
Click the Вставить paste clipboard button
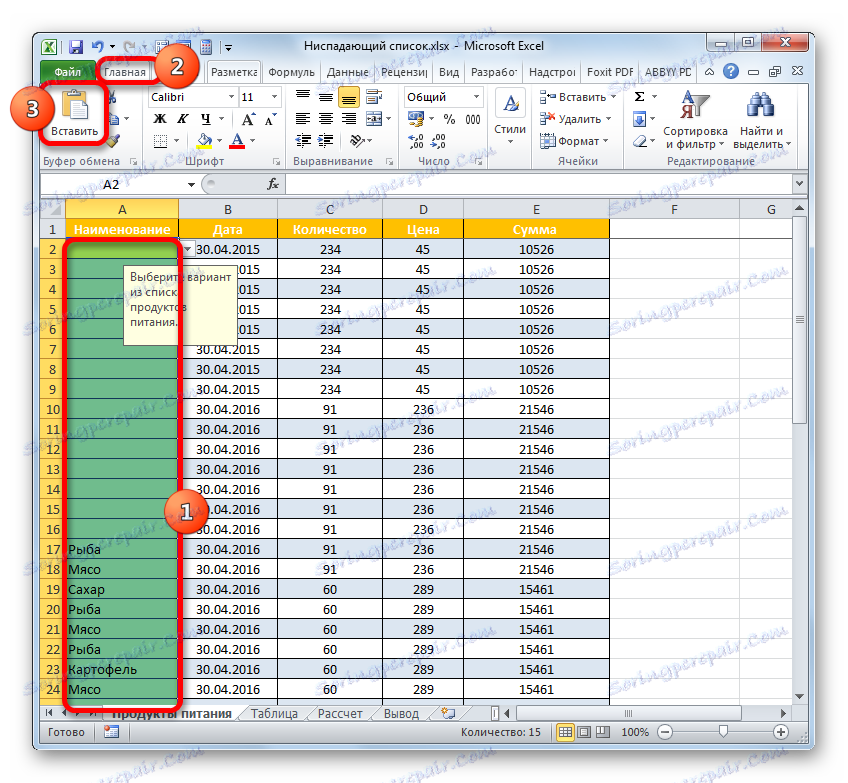pos(75,113)
